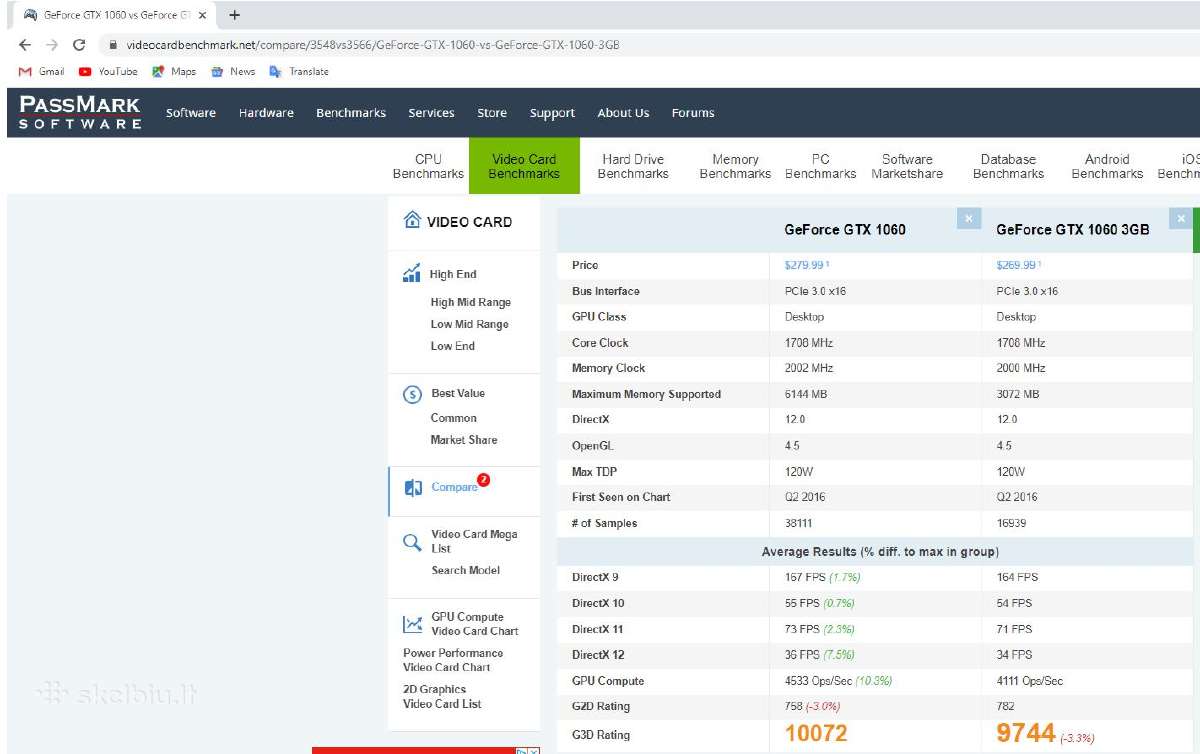This screenshot has width=1200, height=754.
Task: Open Android Benchmarks tab
Action: click(x=1107, y=166)
